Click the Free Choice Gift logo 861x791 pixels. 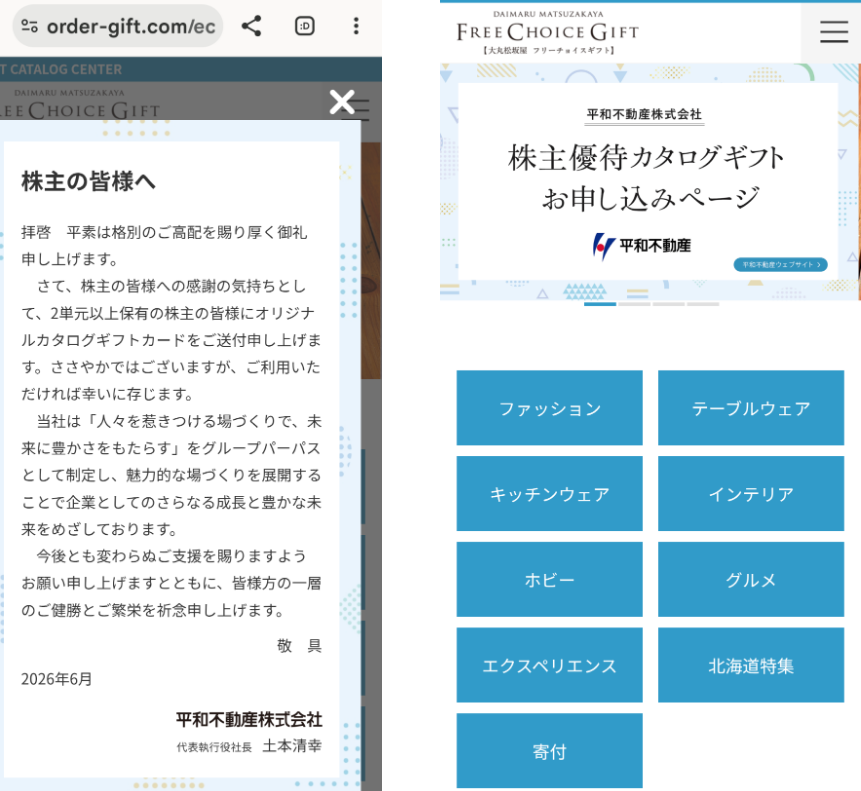[x=547, y=32]
